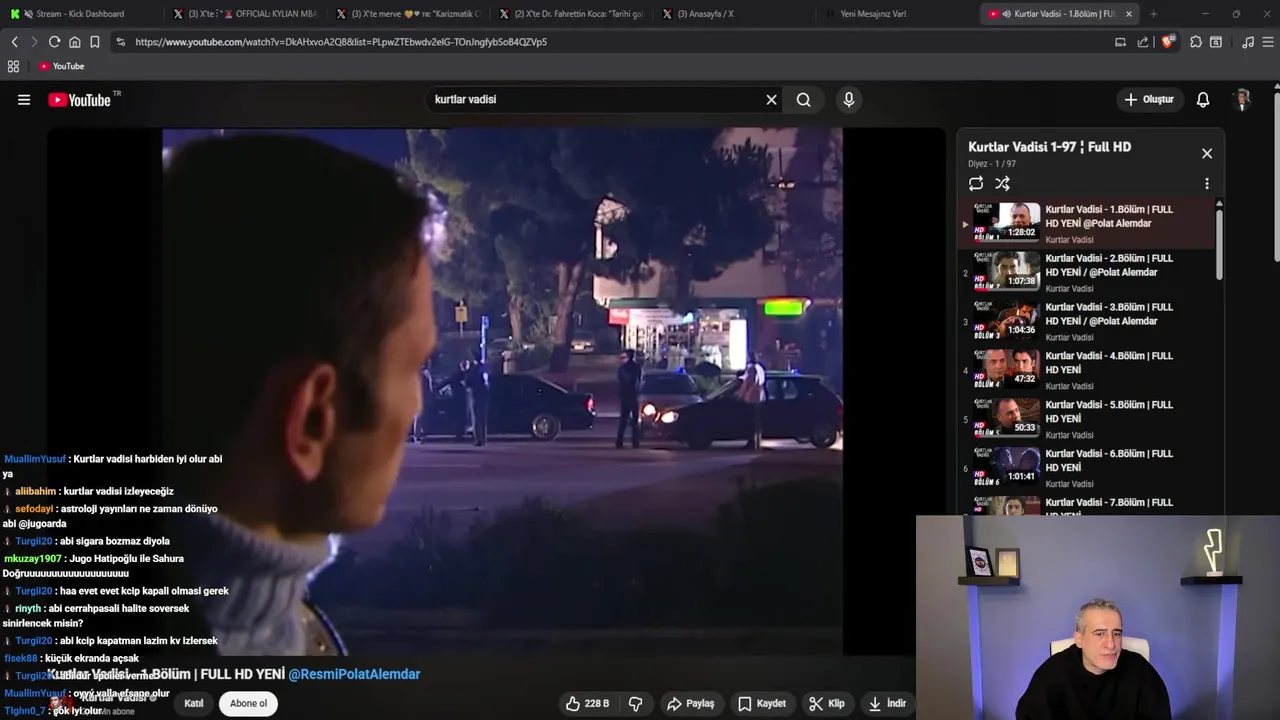
Task: Switch to Yeni Mesajınız Var! tab
Action: [897, 14]
